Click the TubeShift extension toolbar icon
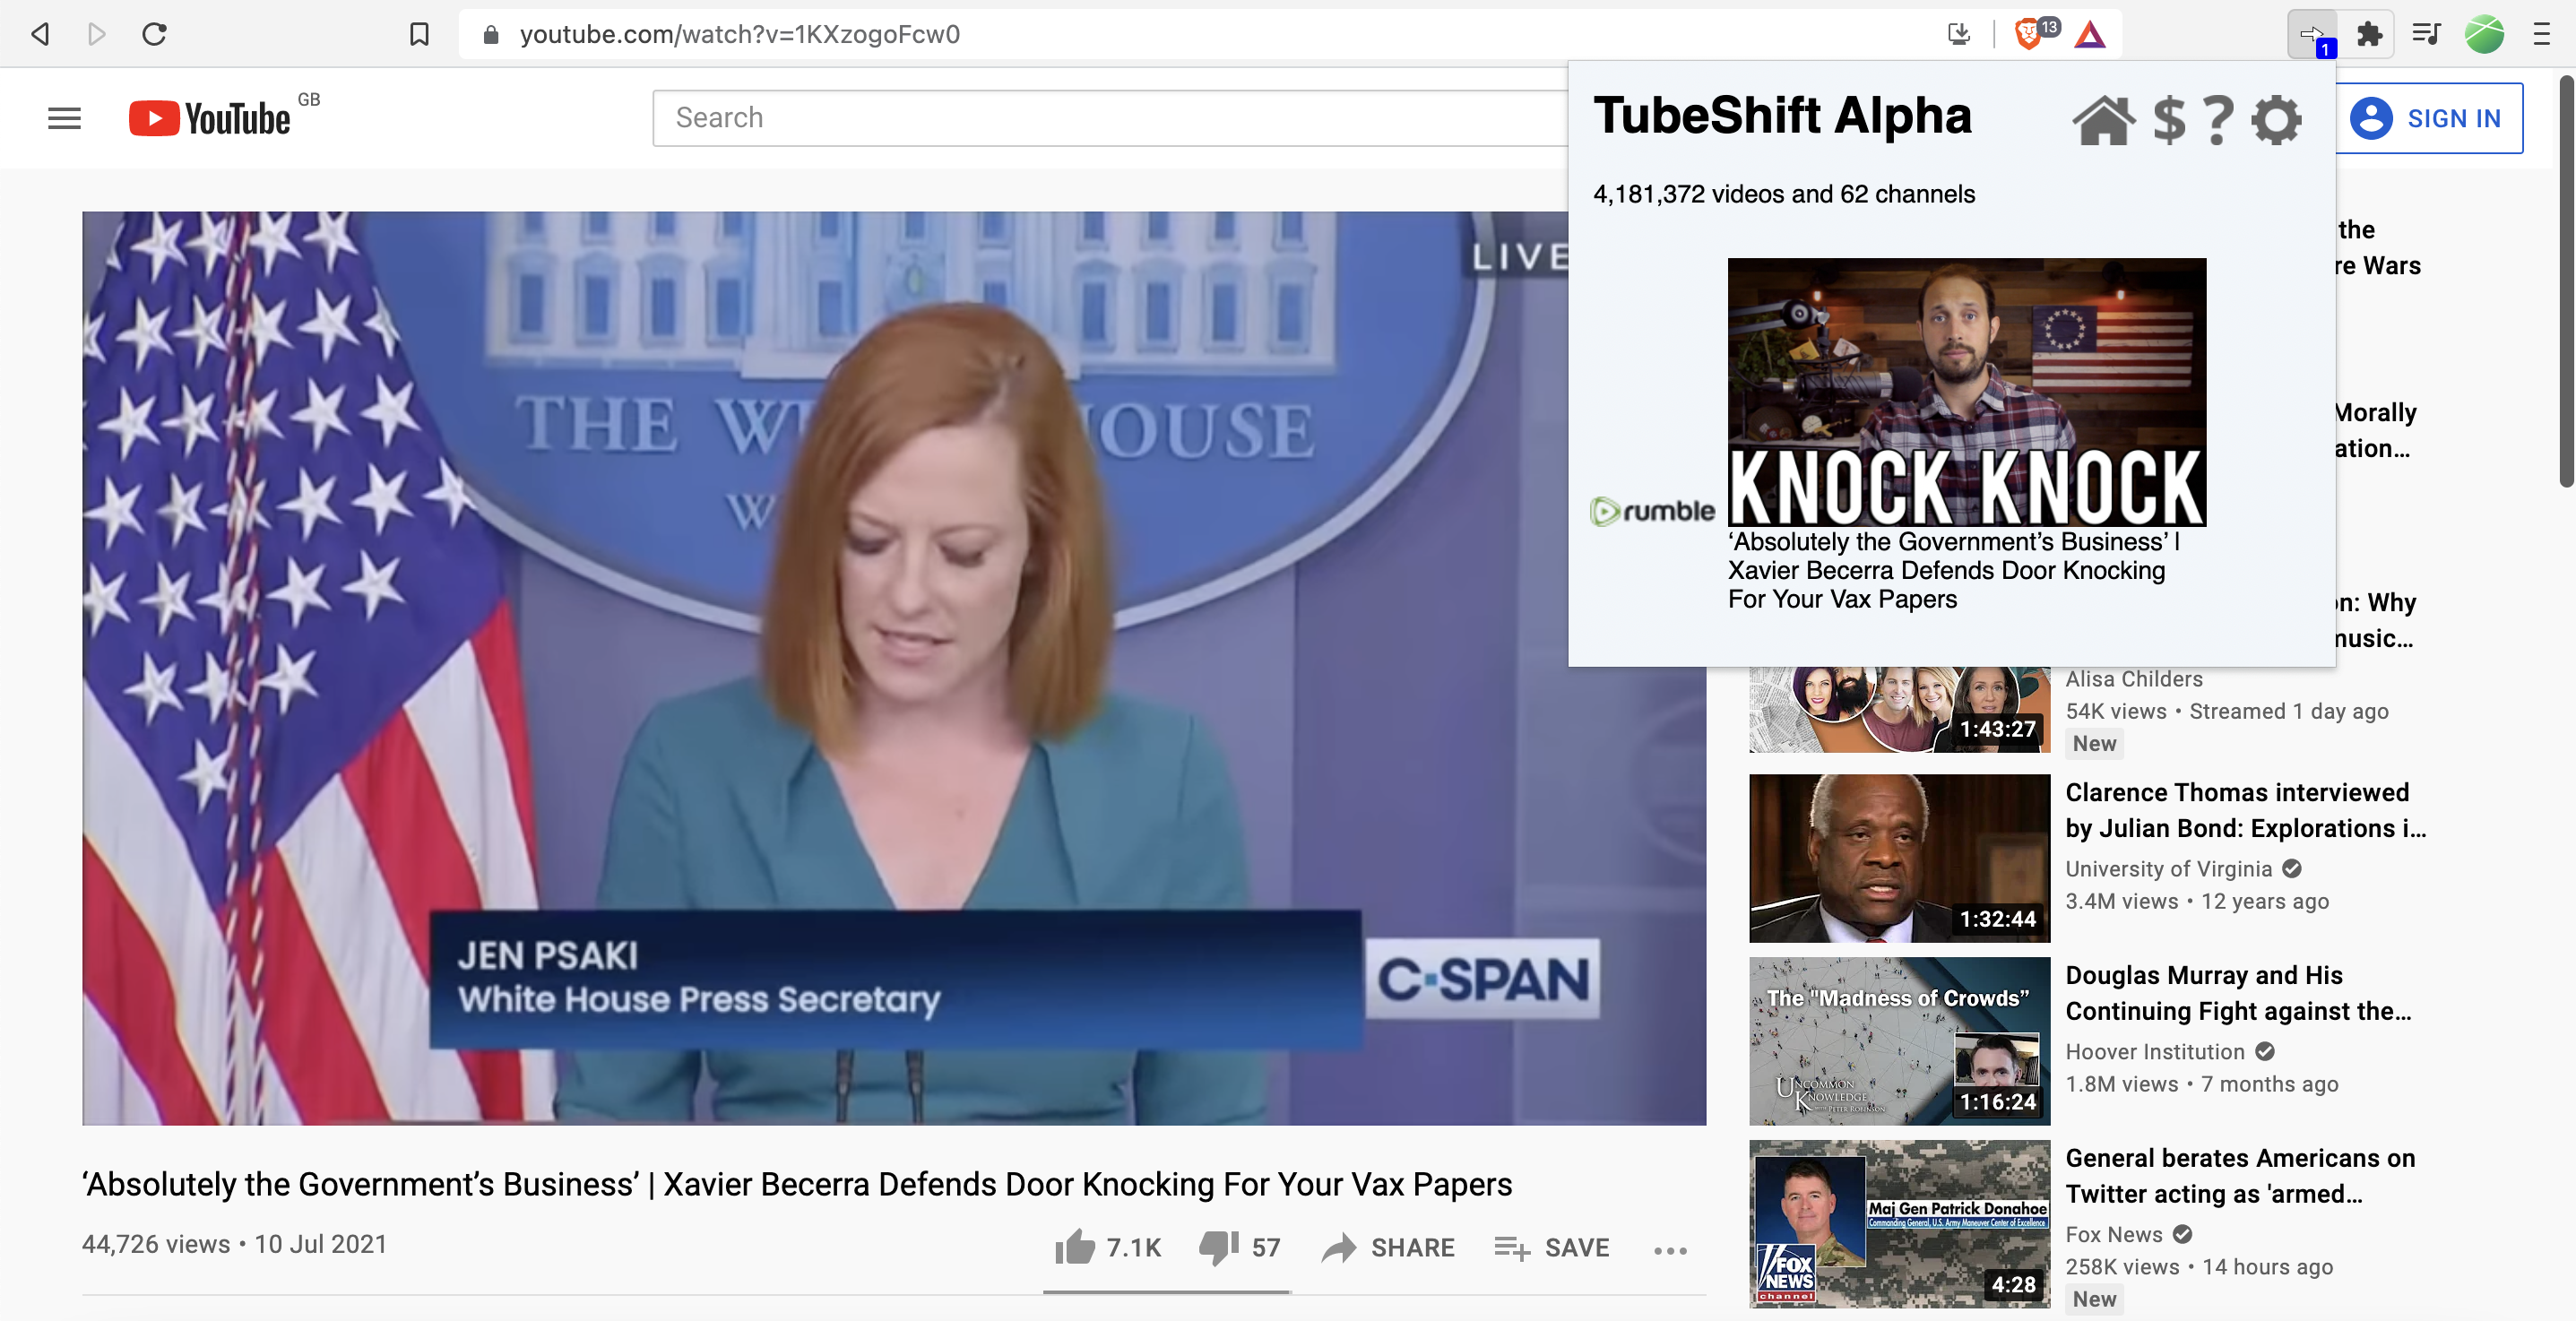The image size is (2576, 1321). coord(2312,35)
